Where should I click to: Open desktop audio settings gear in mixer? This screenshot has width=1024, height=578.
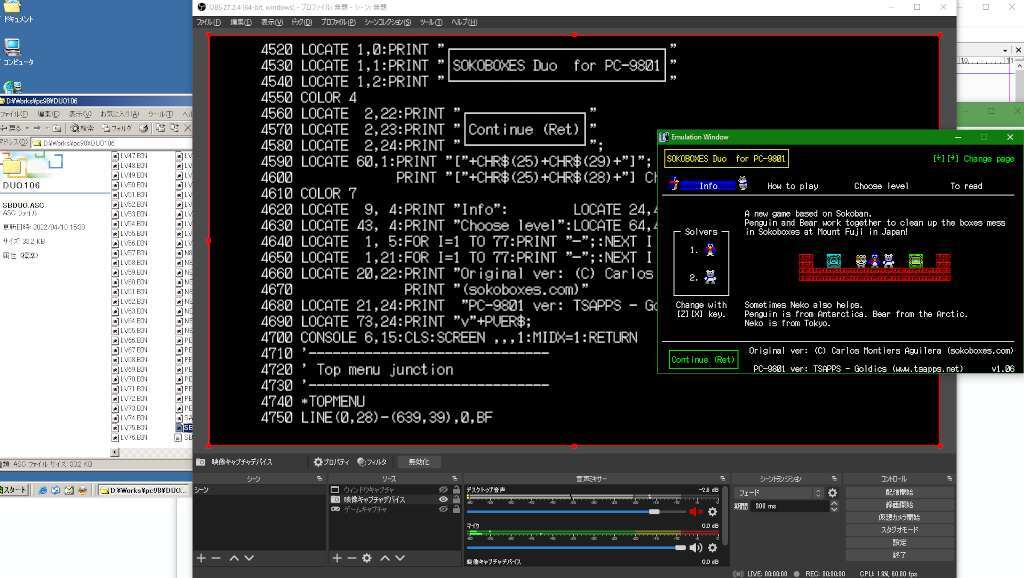[x=712, y=512]
